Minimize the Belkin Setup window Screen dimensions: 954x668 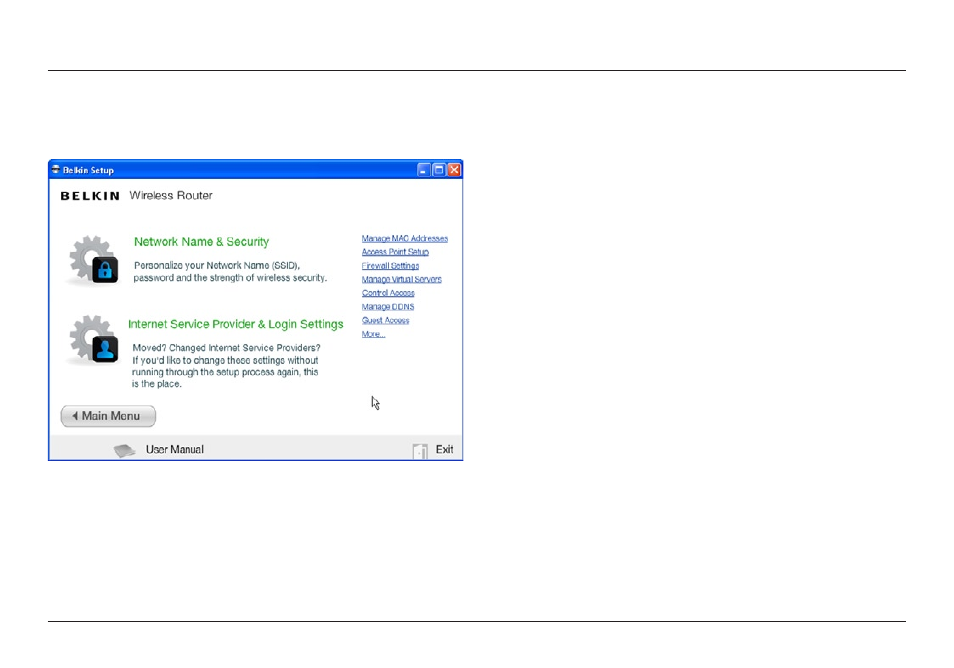(x=423, y=170)
